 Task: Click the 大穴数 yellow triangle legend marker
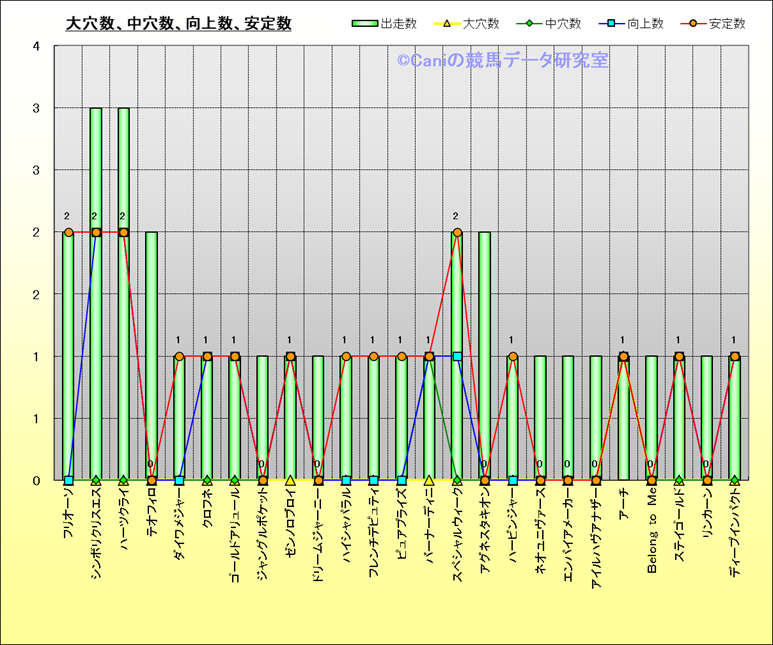(x=450, y=23)
